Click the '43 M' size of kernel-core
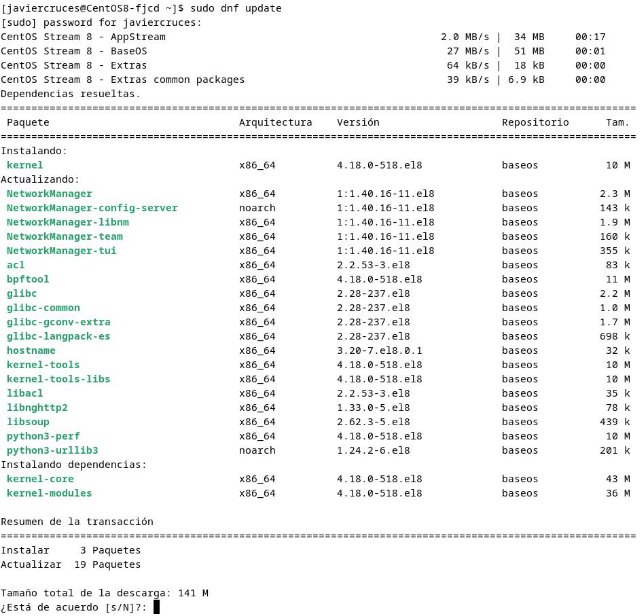 click(618, 479)
